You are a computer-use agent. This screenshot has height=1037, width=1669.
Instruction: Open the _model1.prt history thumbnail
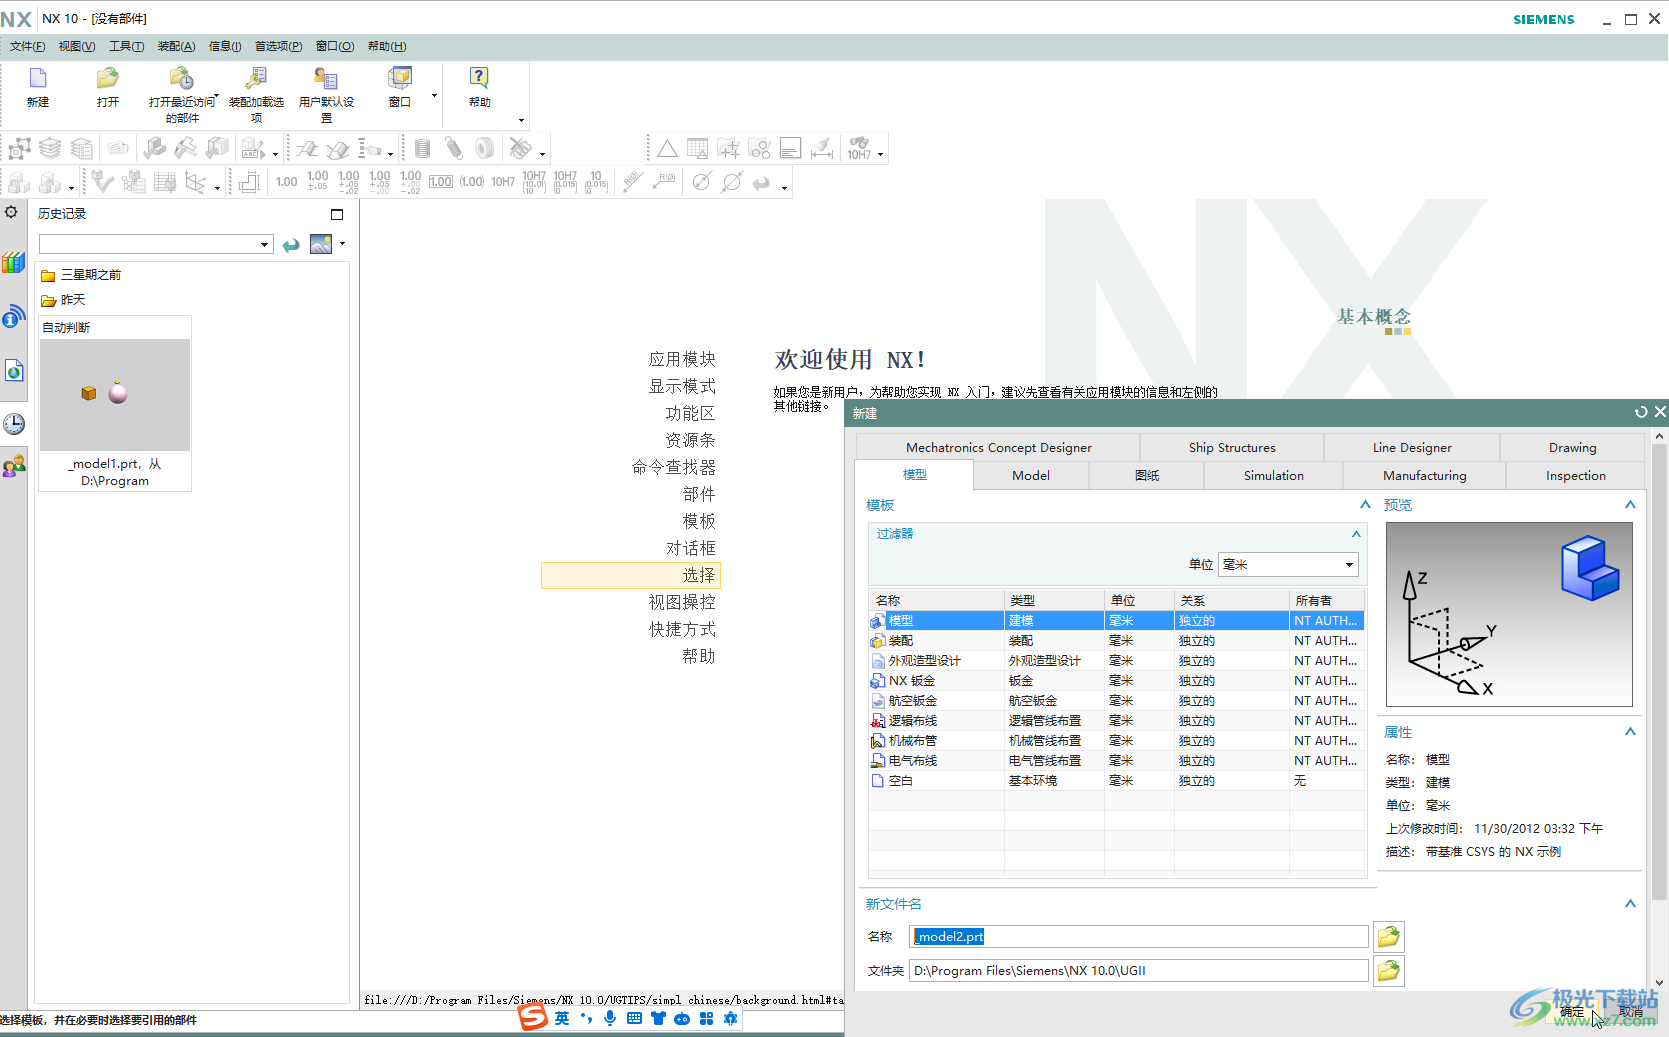point(115,395)
